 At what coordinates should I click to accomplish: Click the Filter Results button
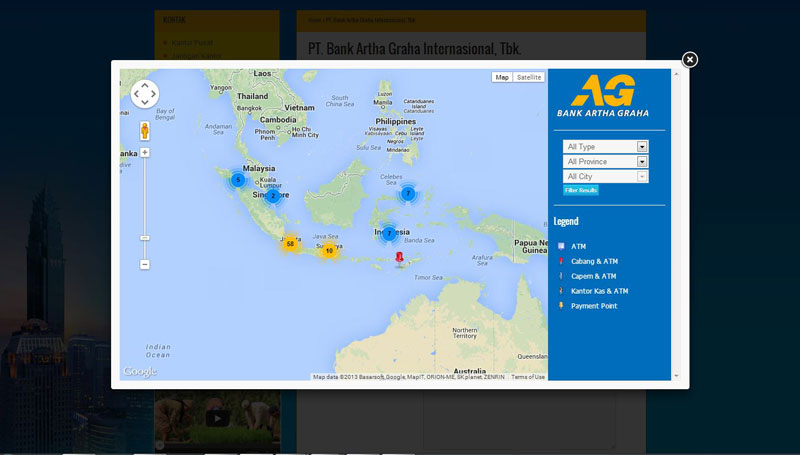tap(581, 190)
